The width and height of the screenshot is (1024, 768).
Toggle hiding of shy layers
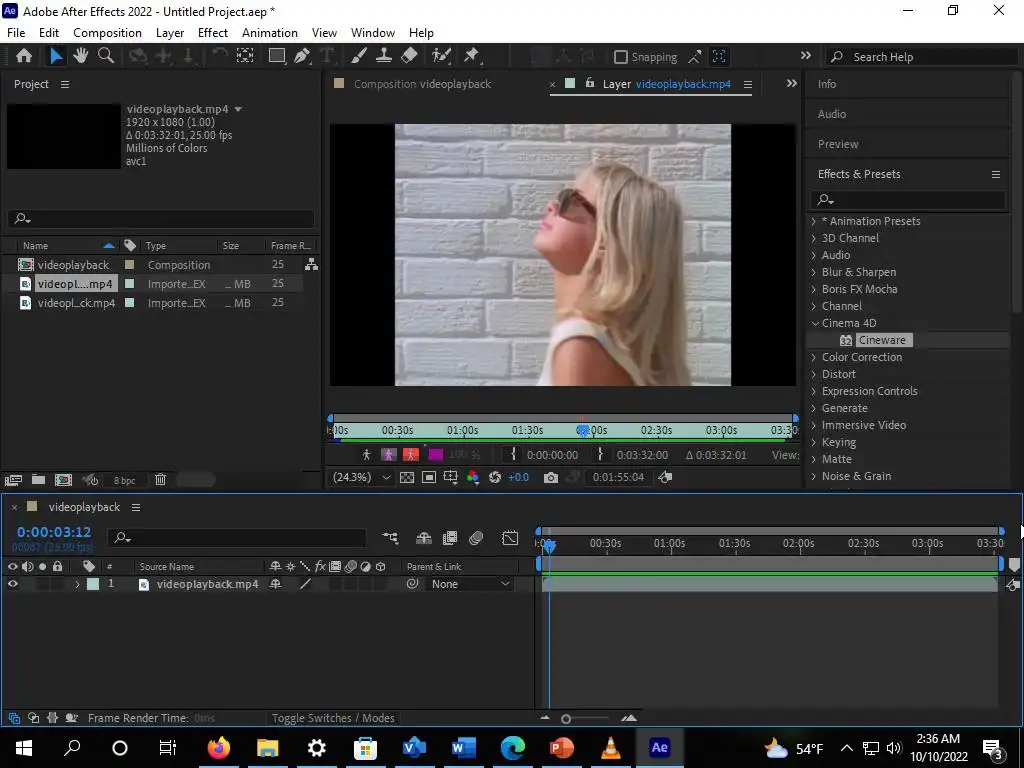424,538
